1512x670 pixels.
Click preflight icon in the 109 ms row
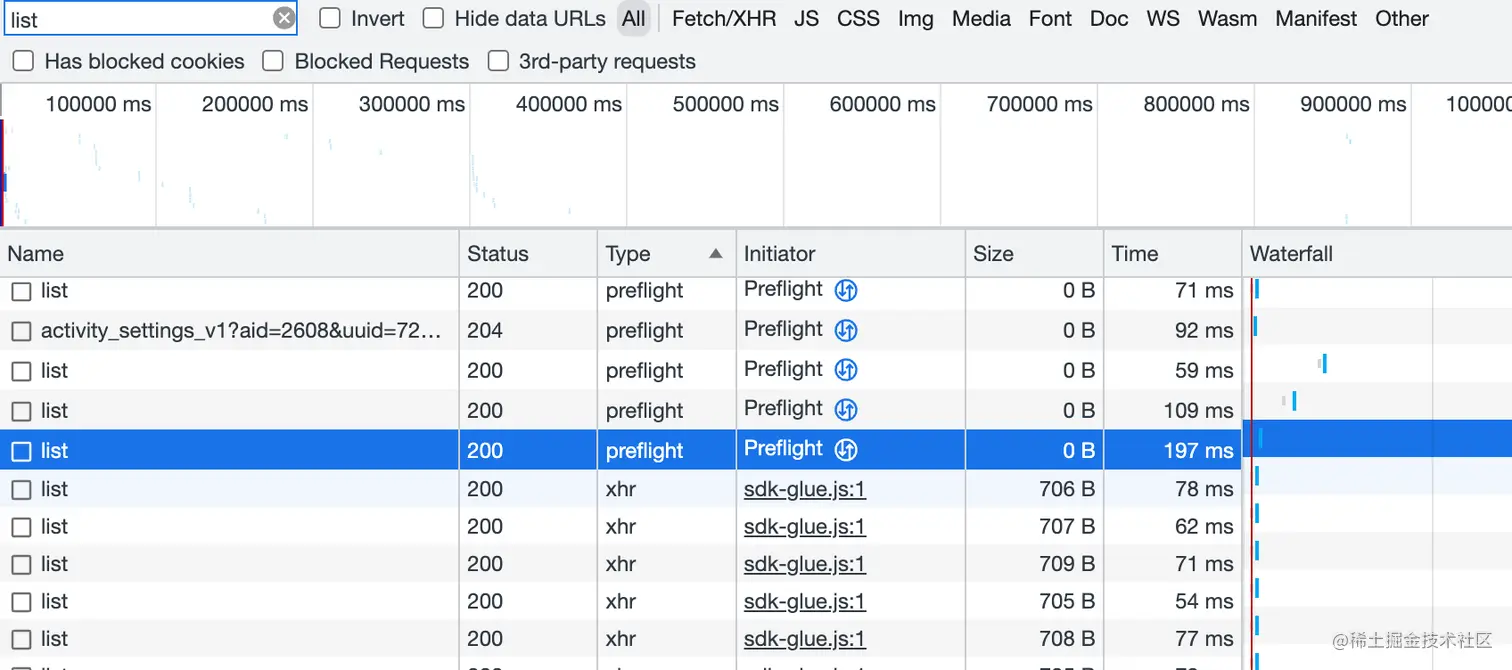[x=846, y=410]
